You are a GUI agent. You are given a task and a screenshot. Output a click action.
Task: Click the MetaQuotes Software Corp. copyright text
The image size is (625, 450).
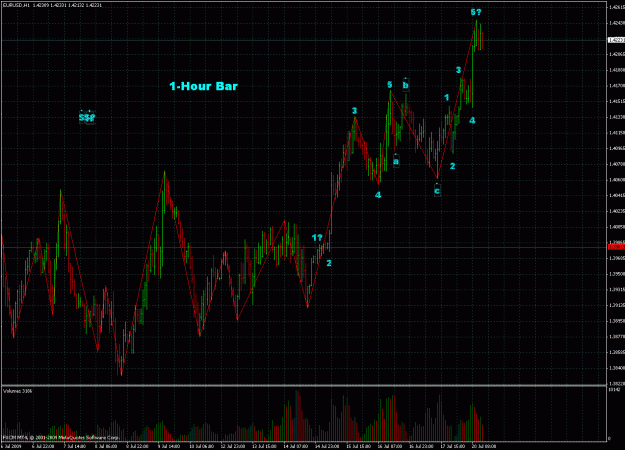[61, 437]
